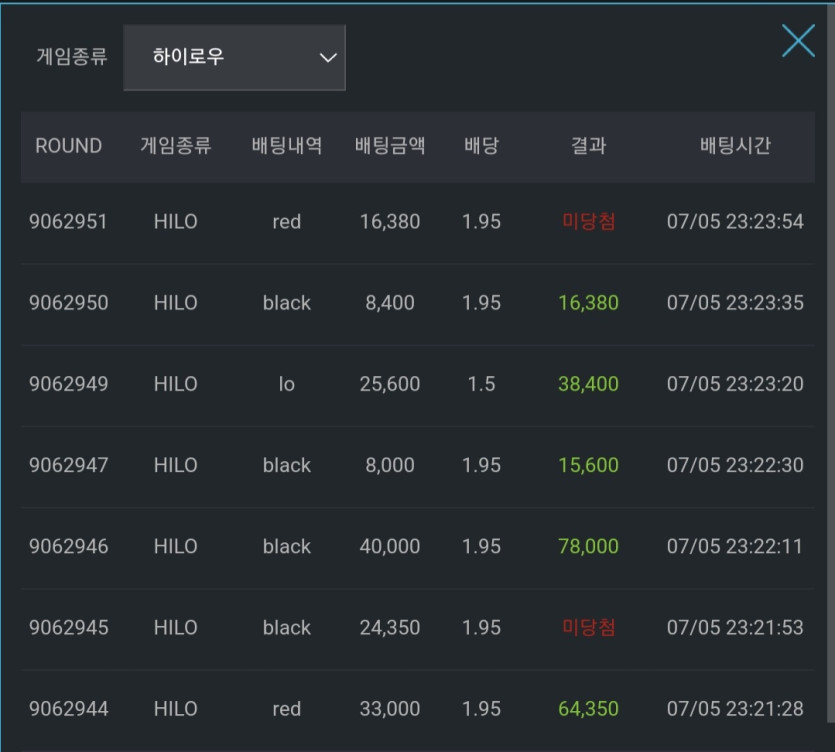Click the 38,400 result value
Image resolution: width=835 pixels, height=752 pixels.
click(x=588, y=384)
